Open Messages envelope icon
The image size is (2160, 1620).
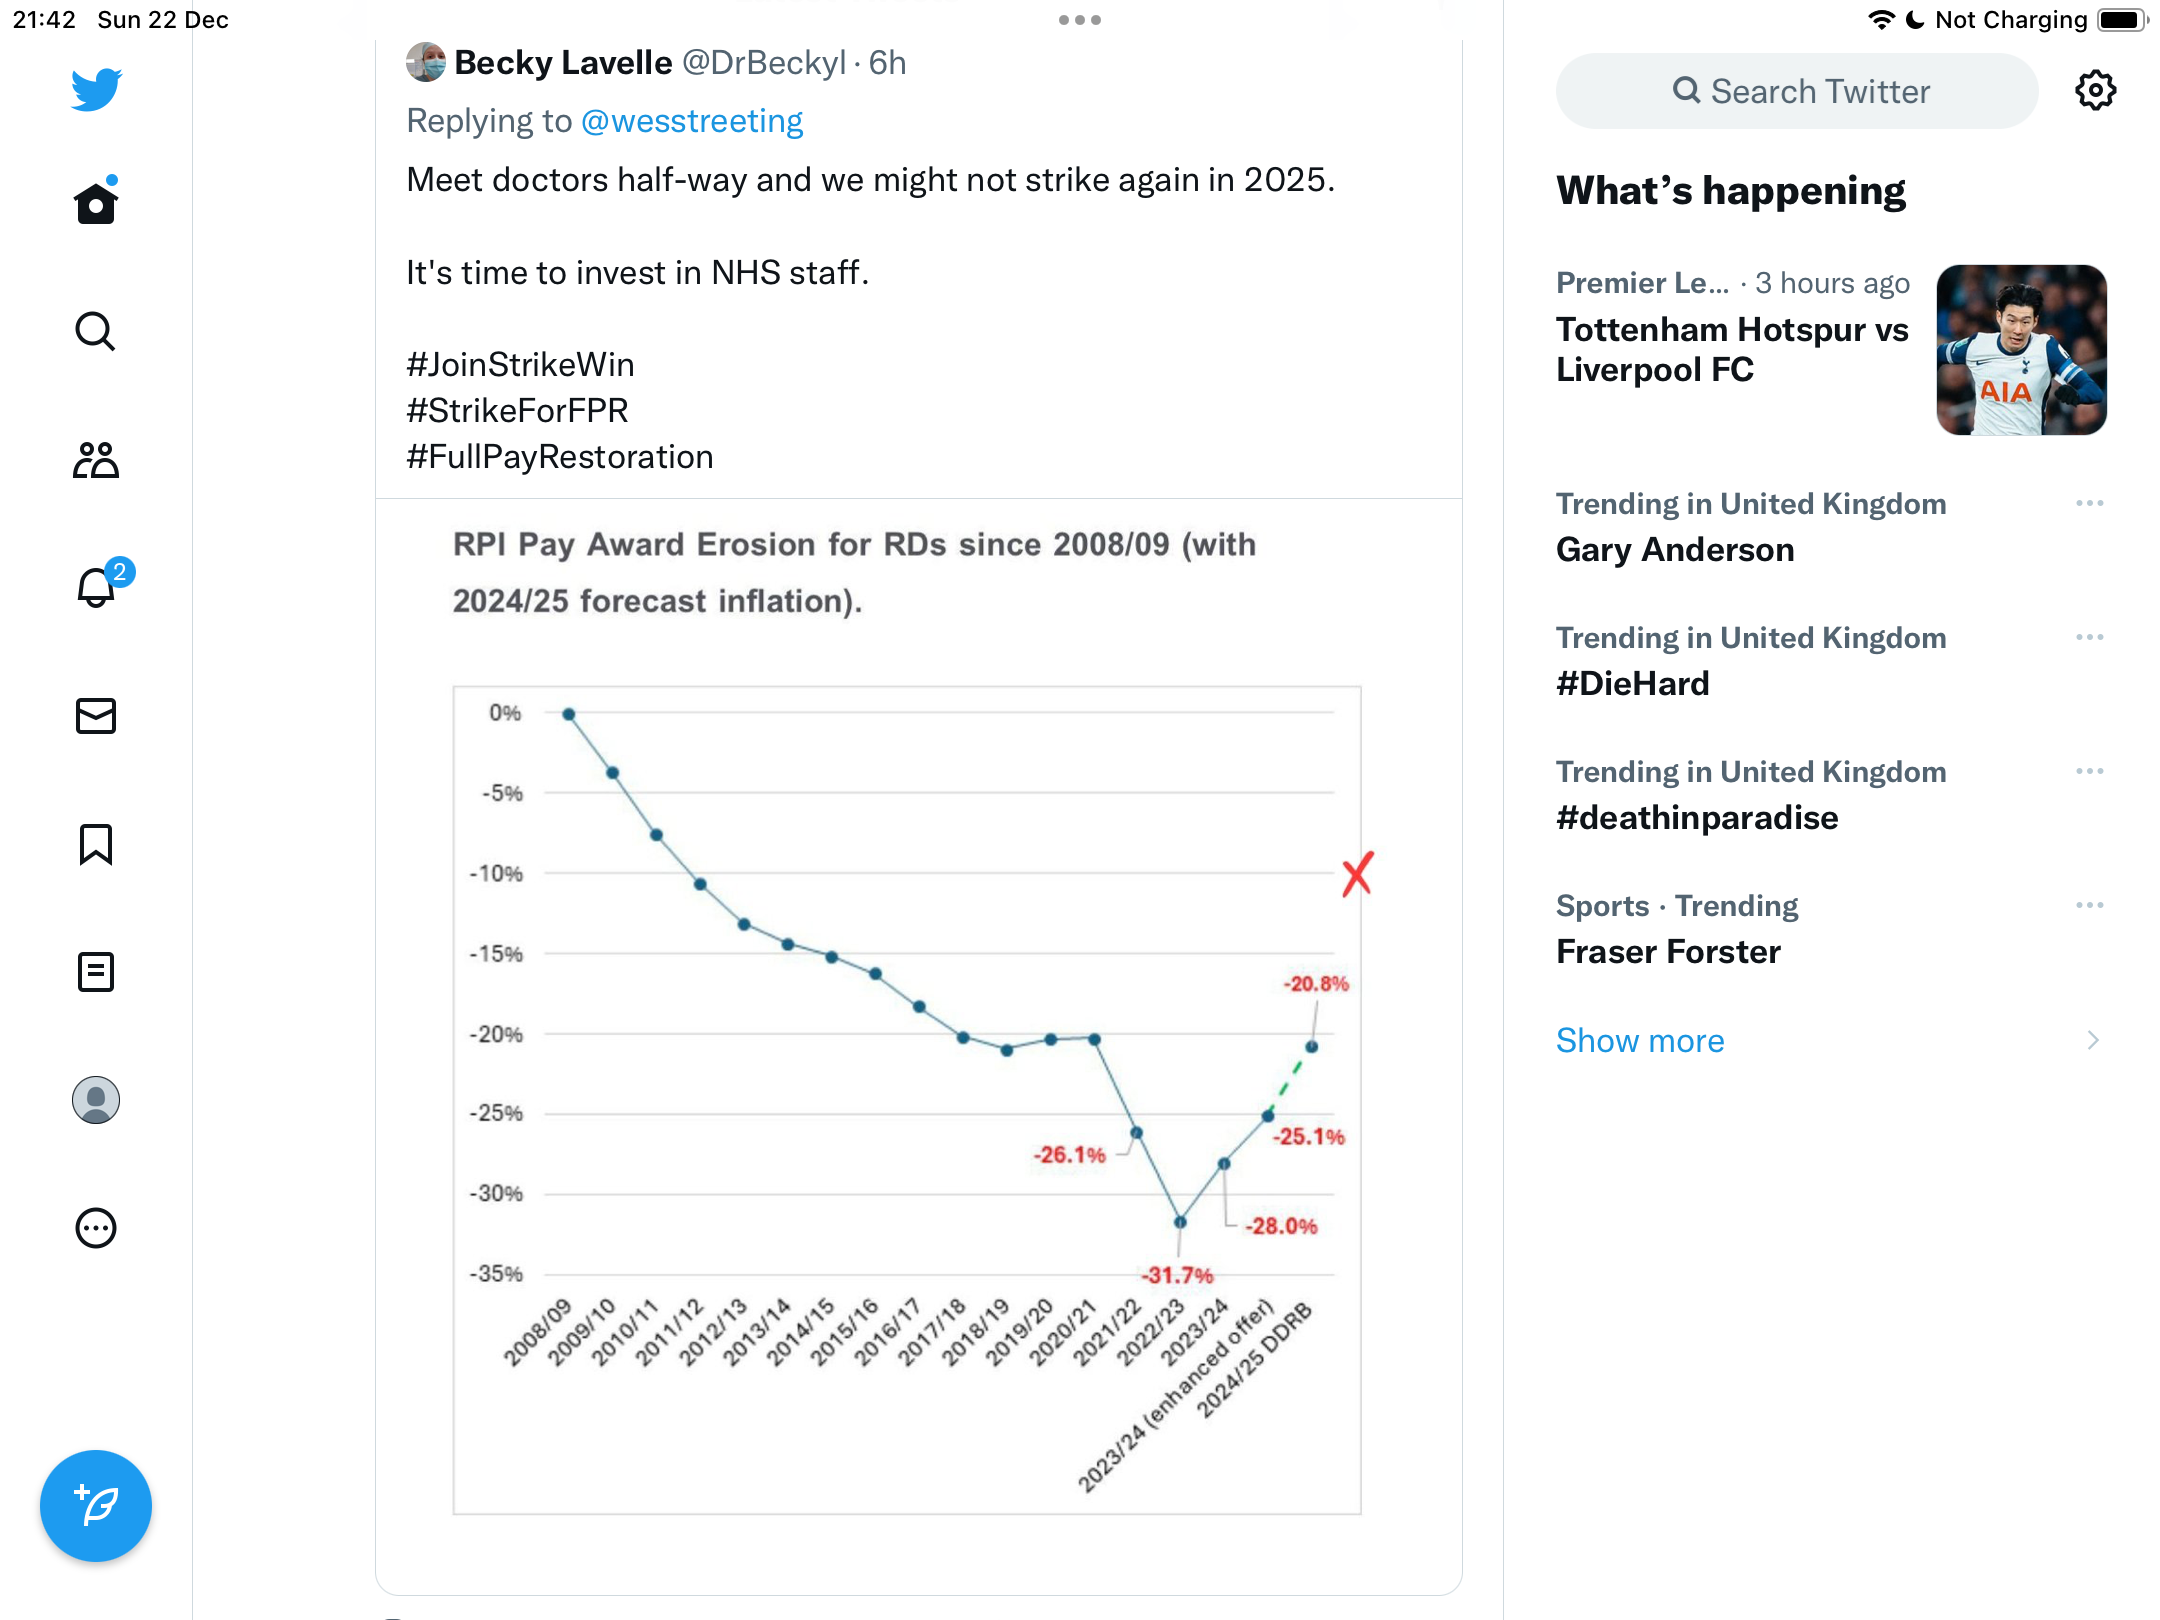click(x=96, y=716)
